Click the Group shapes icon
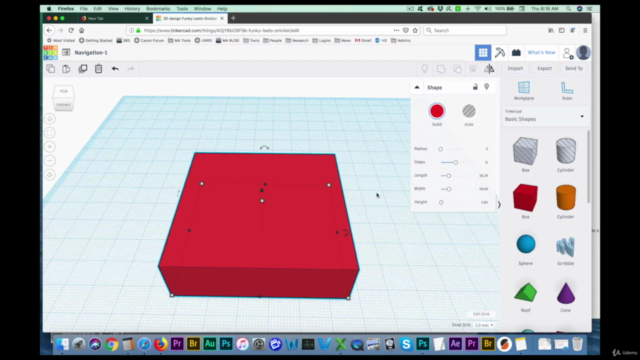The width and height of the screenshot is (640, 360). point(441,69)
